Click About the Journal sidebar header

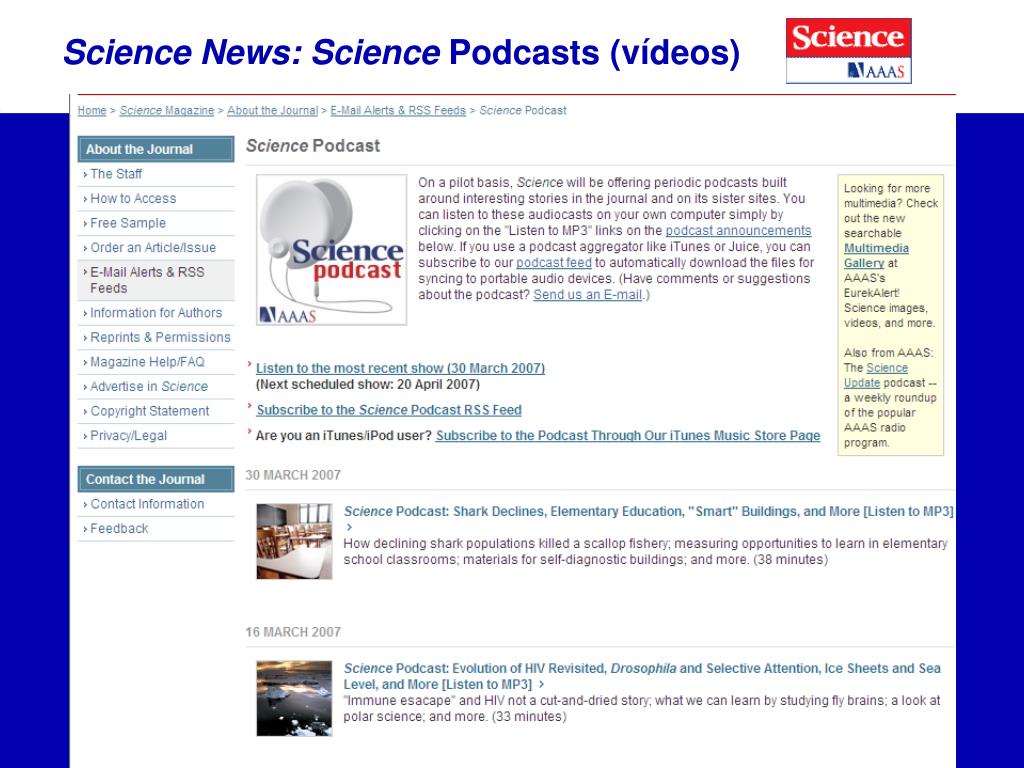click(155, 149)
